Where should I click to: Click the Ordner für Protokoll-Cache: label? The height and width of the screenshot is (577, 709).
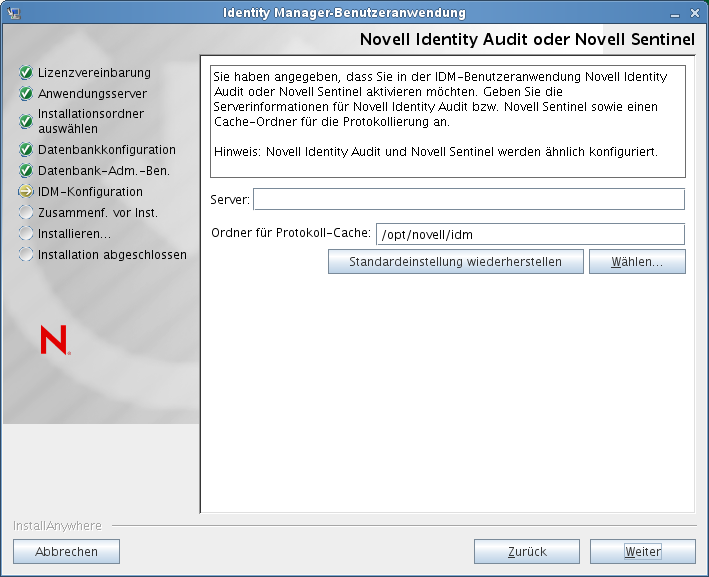(291, 232)
